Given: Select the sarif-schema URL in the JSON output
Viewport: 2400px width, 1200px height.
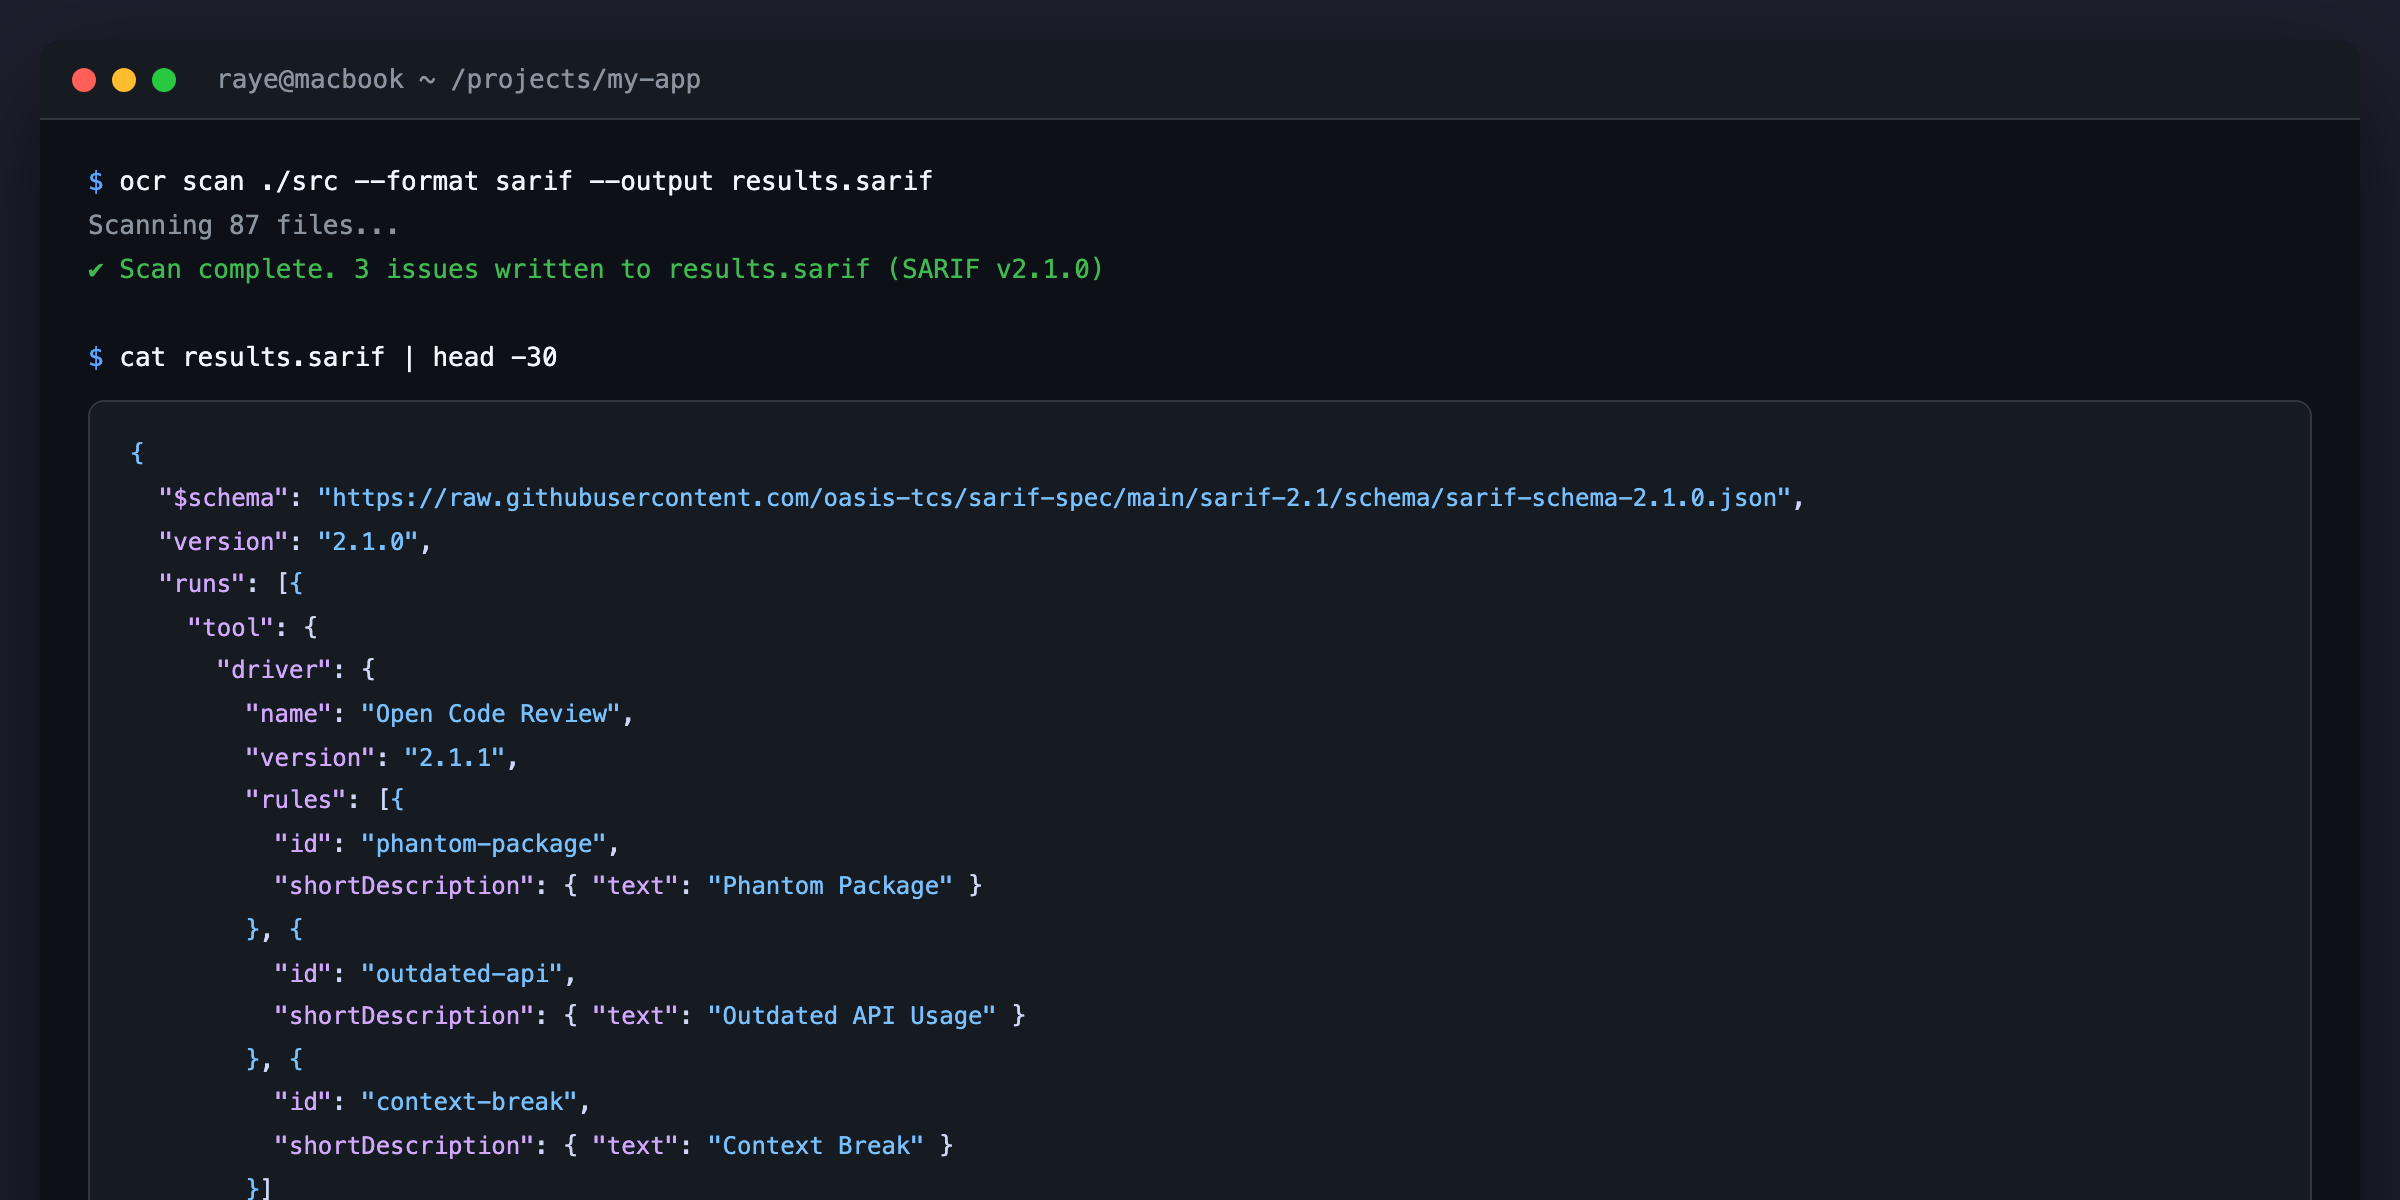Looking at the screenshot, I should click(x=1055, y=497).
